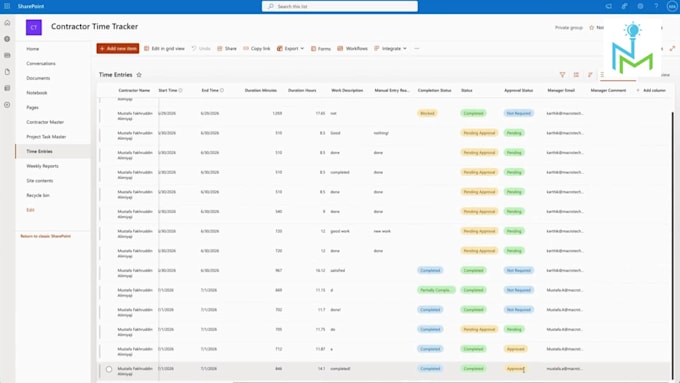Open the megaphone feedback icon in header
680x383 pixels.
tap(609, 6)
